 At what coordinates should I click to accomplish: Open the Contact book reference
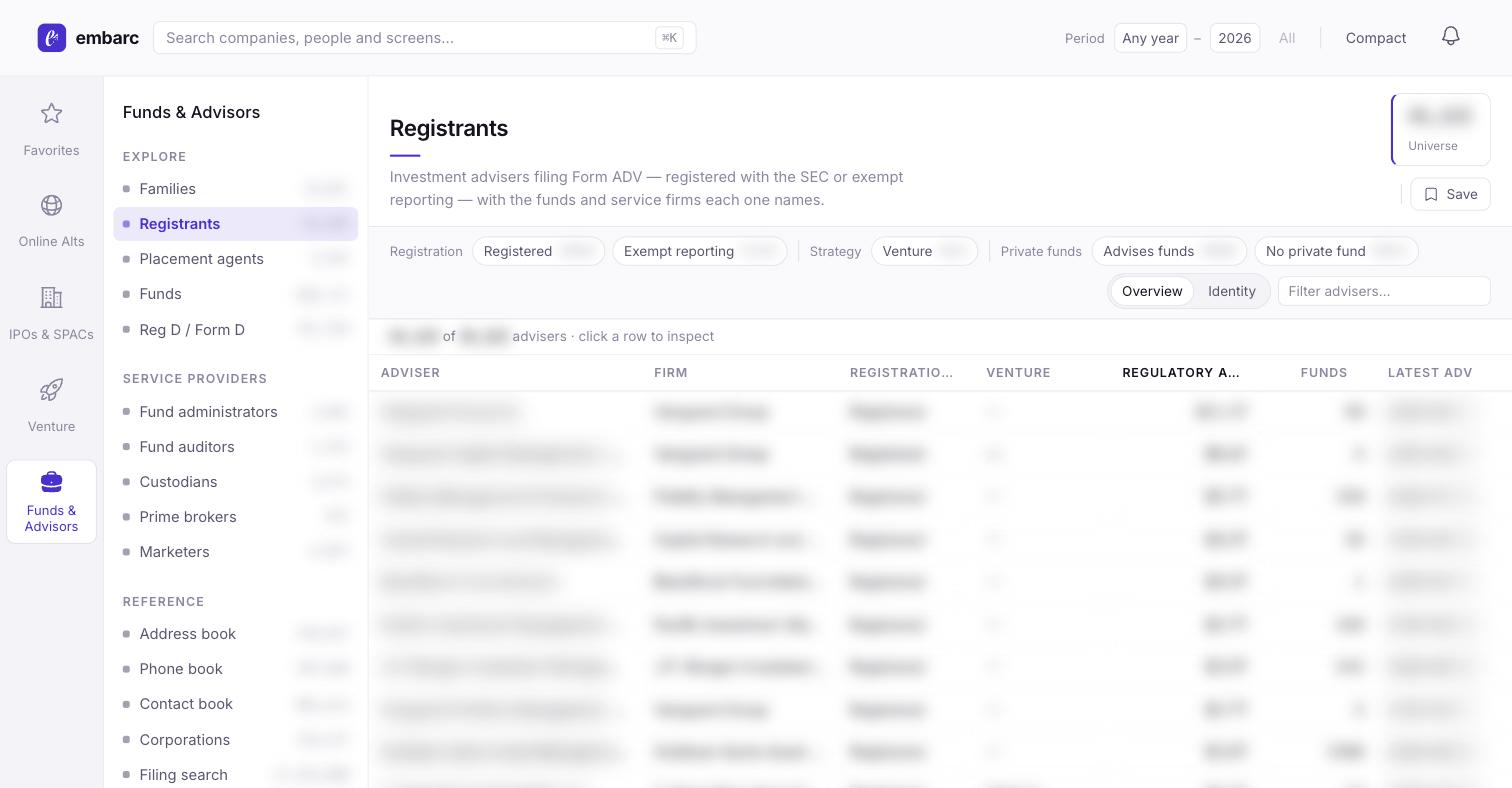[236, 704]
